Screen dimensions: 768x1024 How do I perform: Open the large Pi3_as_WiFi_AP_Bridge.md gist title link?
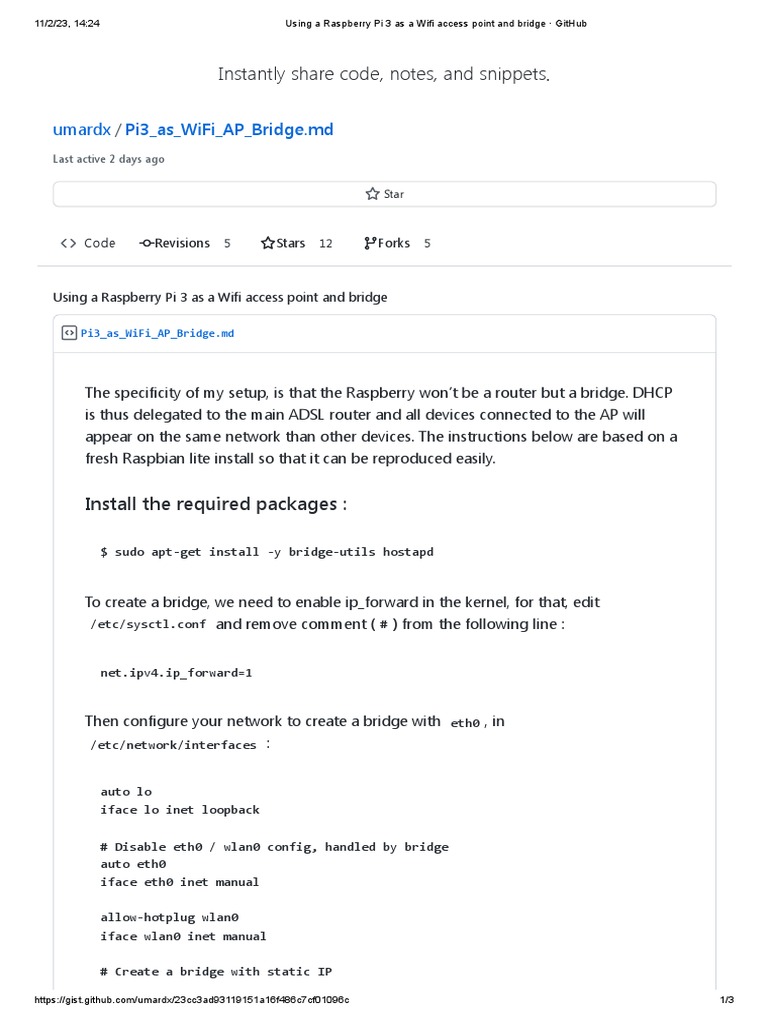pyautogui.click(x=229, y=130)
